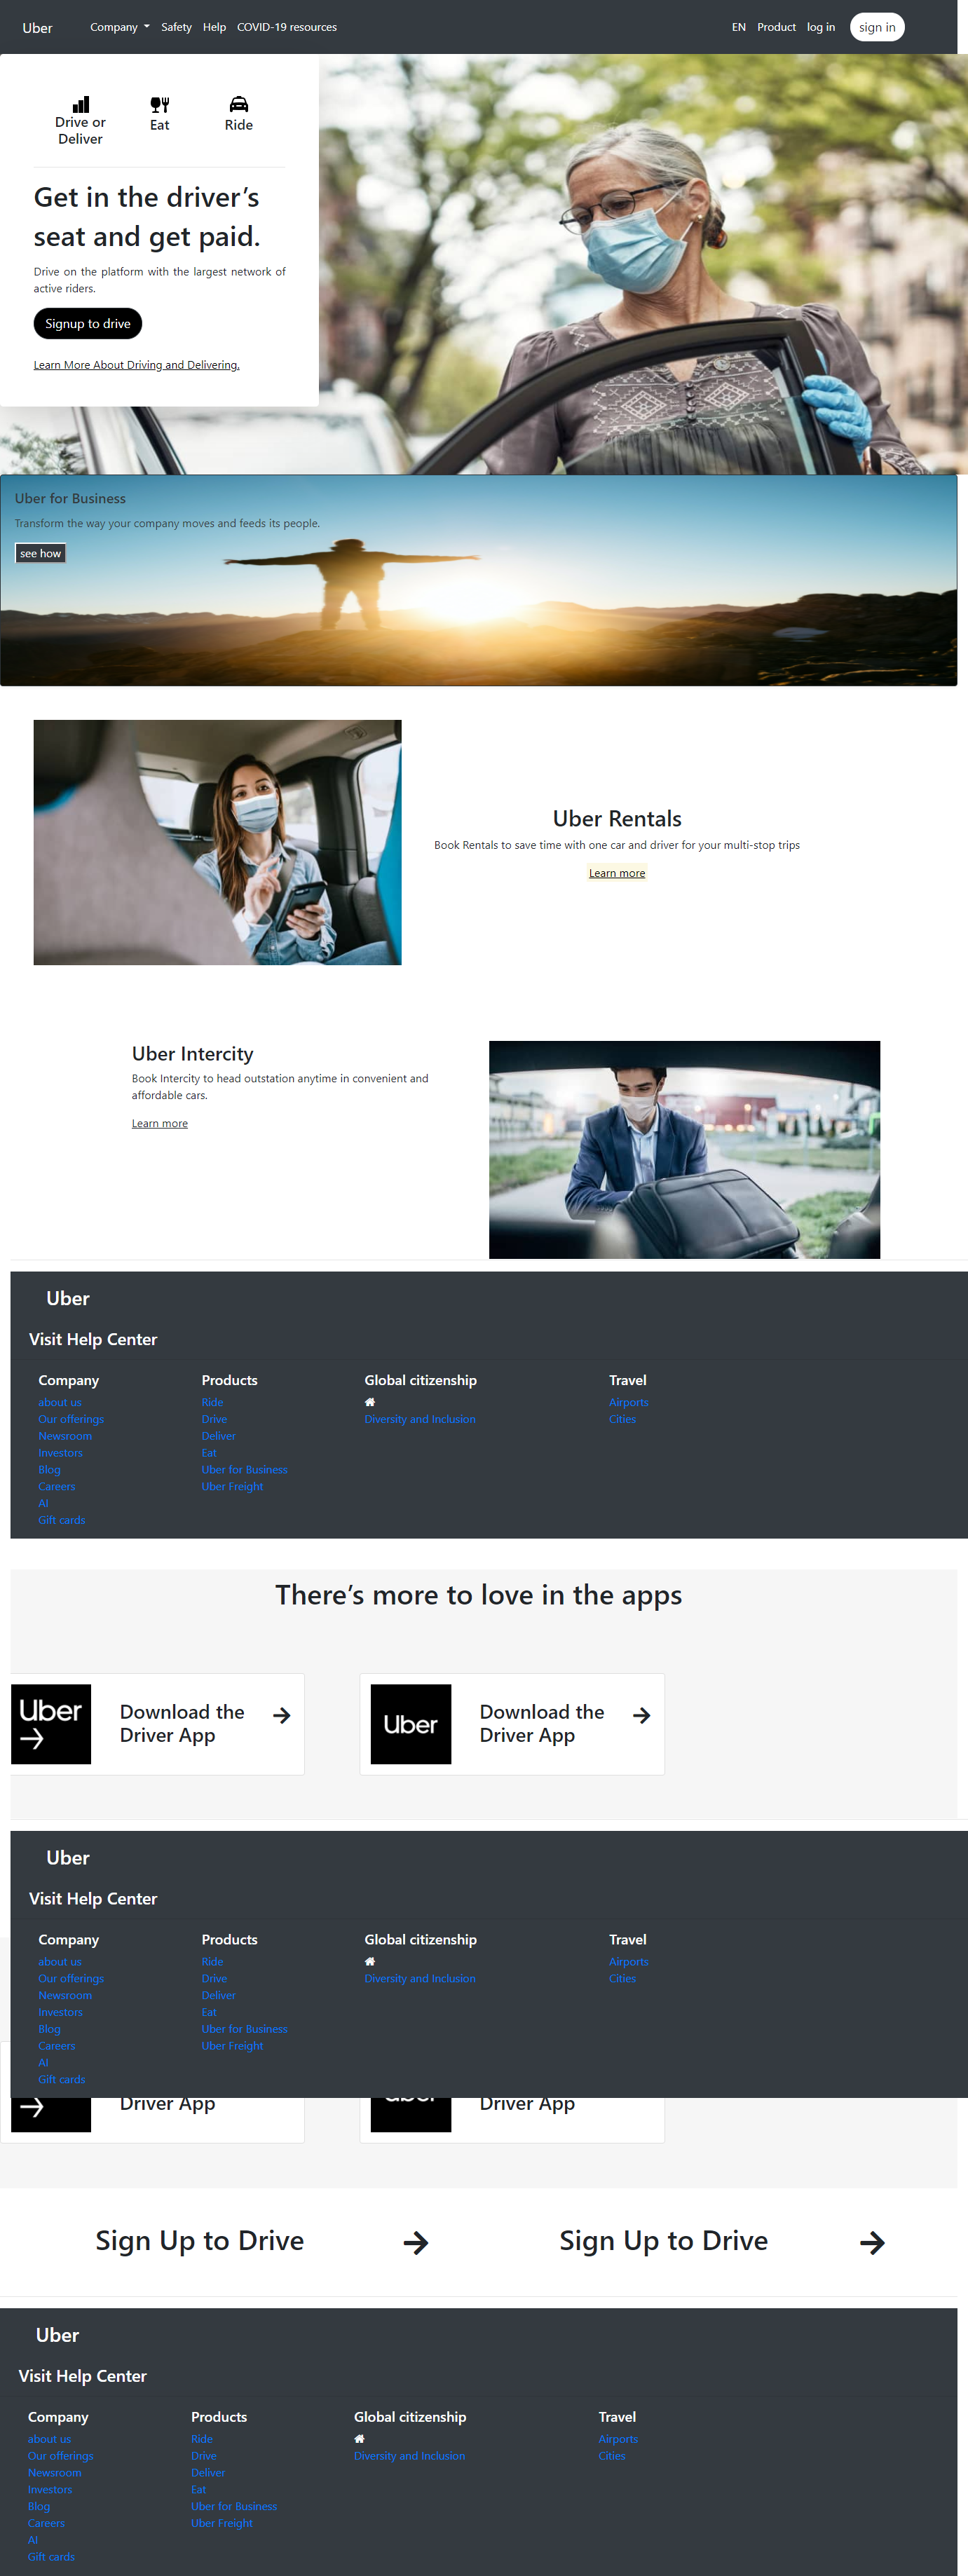Open Cities in the footer below Uber Intercity
This screenshot has width=968, height=2576.
click(622, 1419)
